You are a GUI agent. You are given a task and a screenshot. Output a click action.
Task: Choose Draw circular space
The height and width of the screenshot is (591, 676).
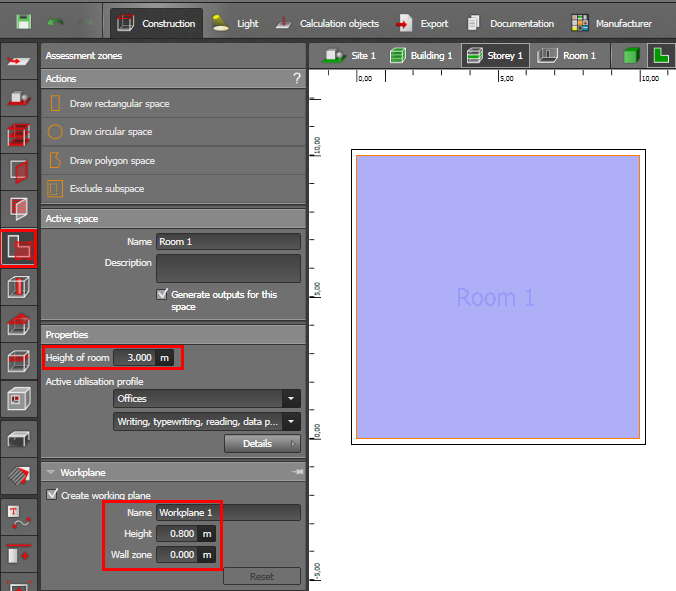pyautogui.click(x=173, y=131)
